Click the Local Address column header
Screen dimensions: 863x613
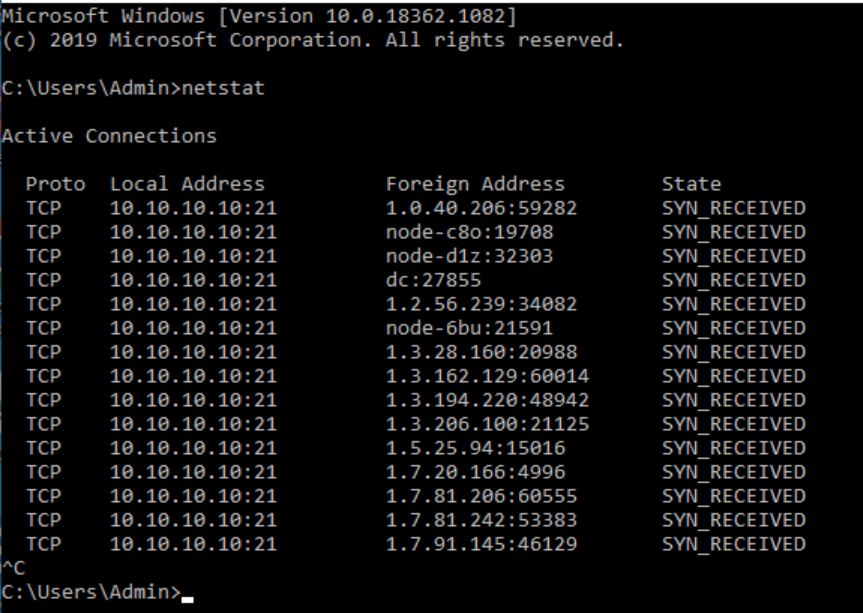[x=187, y=184]
